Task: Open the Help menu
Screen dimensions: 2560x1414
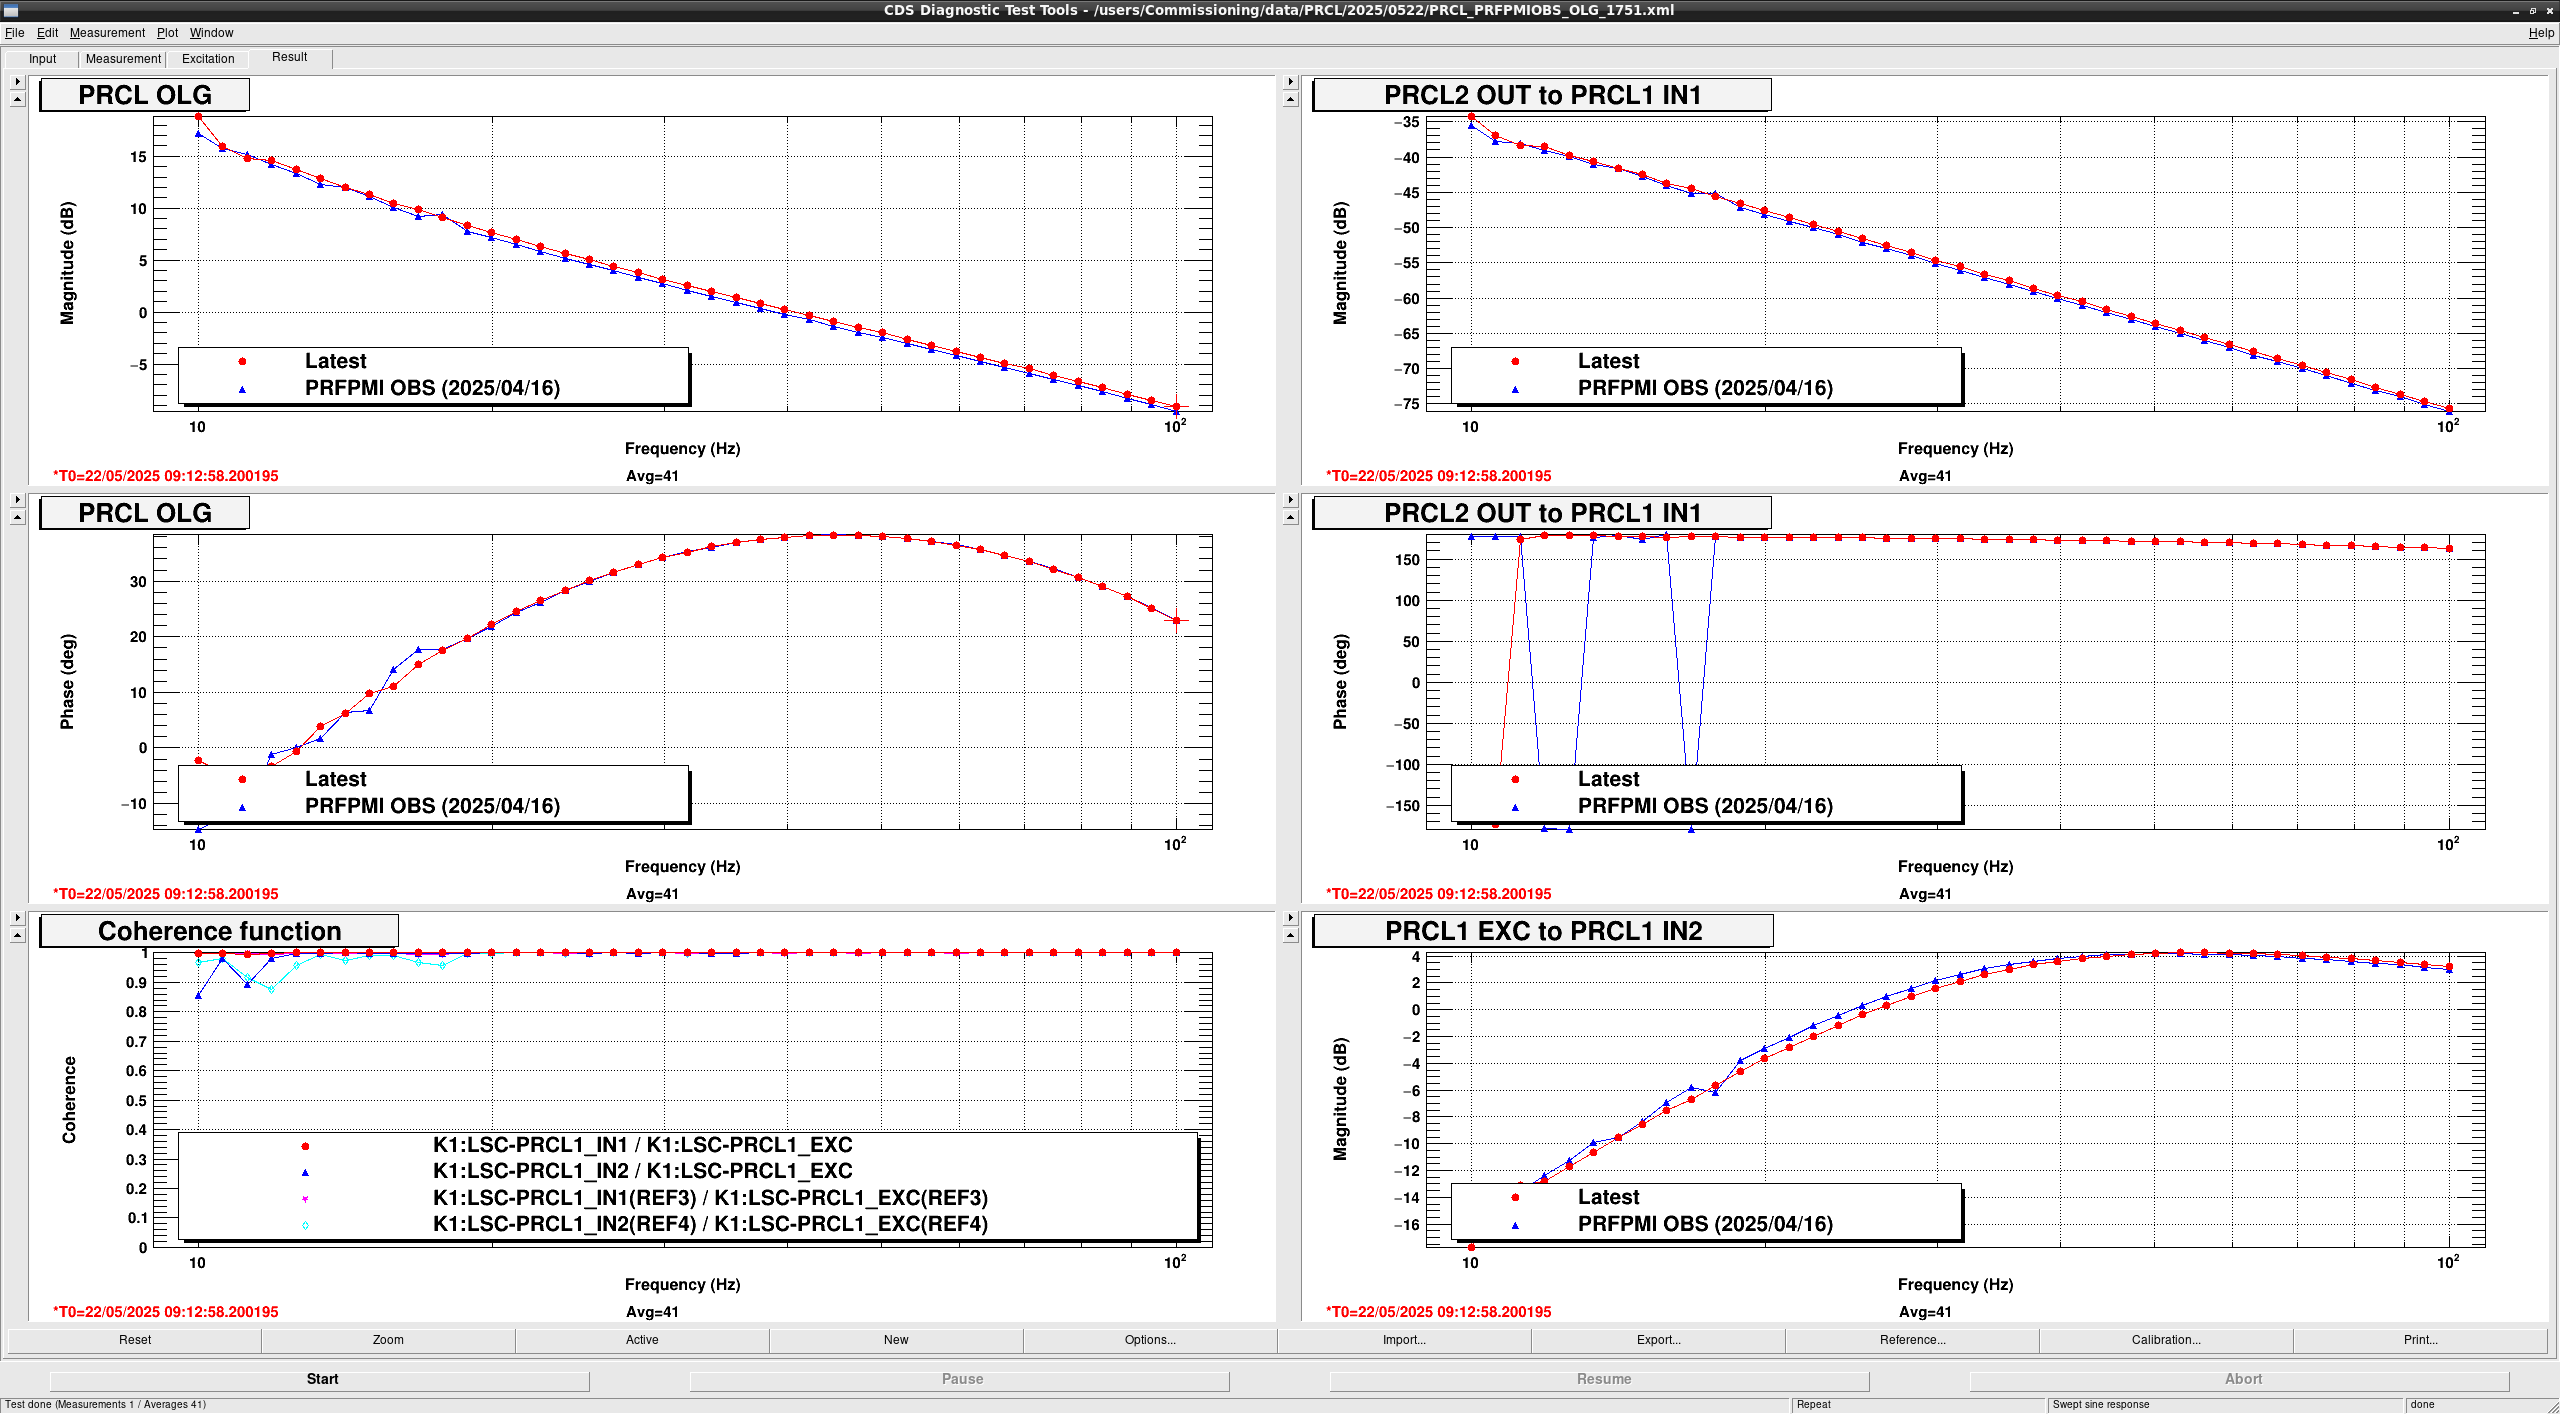Action: point(2541,33)
